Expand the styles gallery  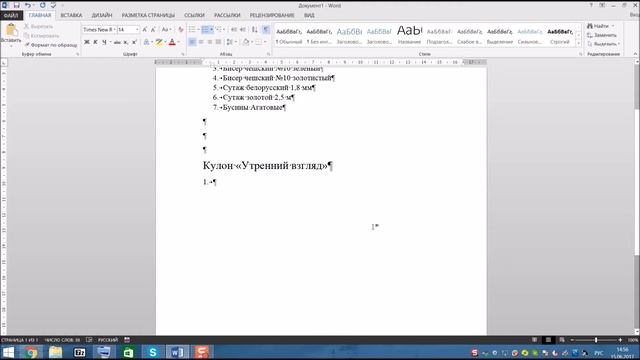(578, 43)
